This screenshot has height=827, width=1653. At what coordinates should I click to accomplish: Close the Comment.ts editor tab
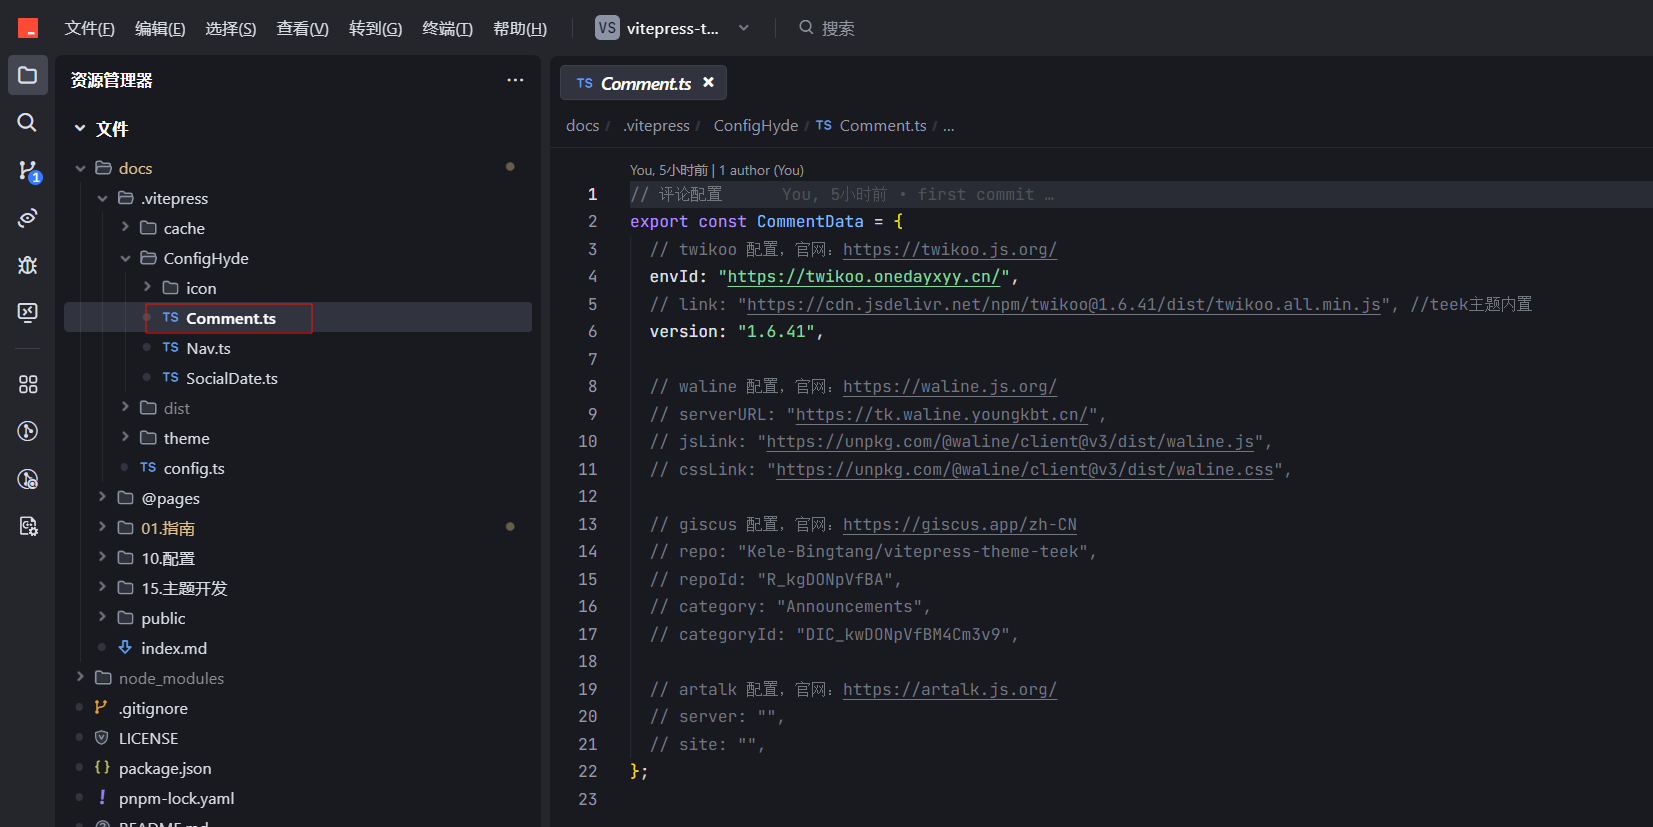tap(708, 82)
